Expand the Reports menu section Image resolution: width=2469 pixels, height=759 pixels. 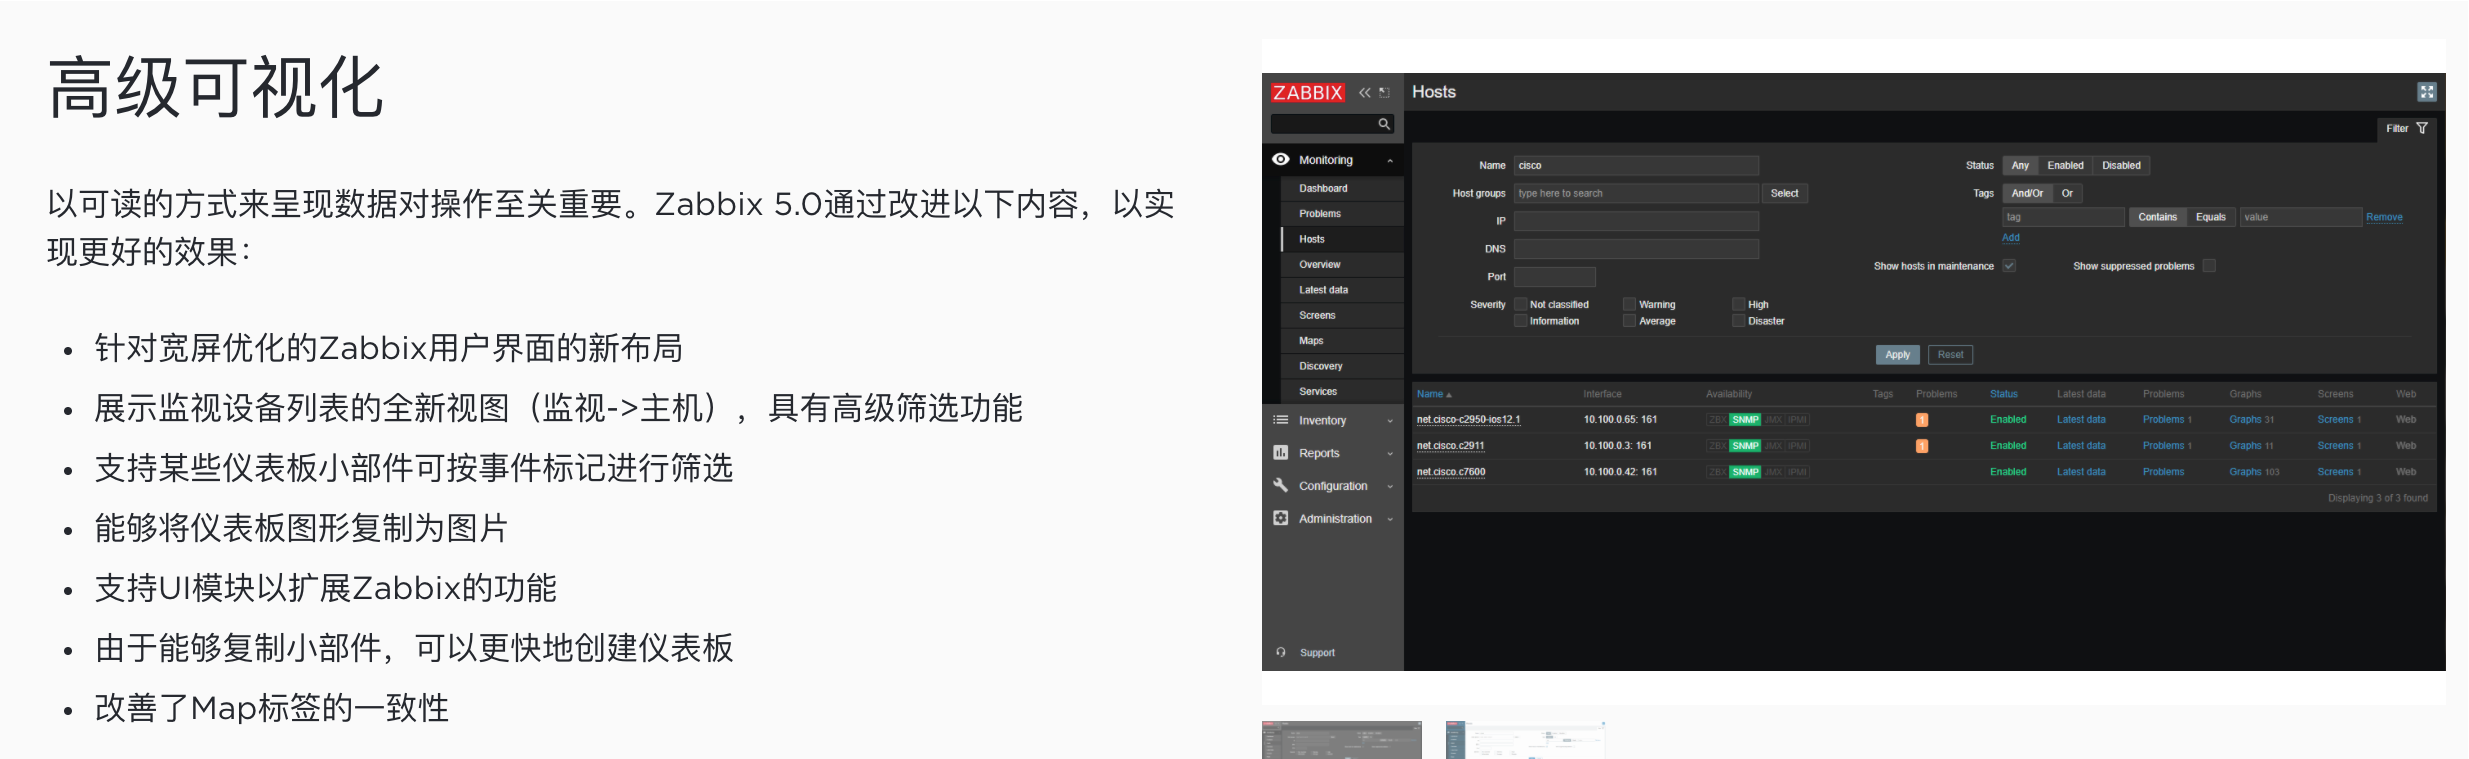coord(1390,454)
